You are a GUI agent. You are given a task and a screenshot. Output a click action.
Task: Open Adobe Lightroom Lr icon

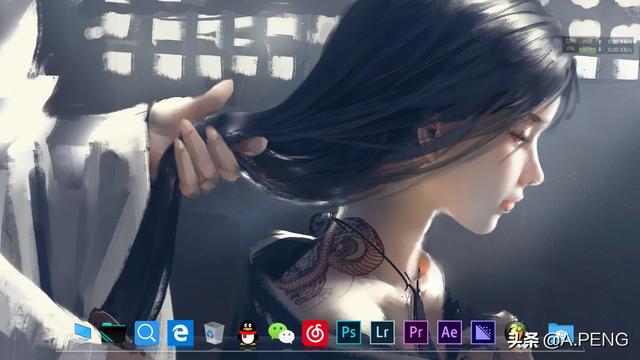point(382,333)
